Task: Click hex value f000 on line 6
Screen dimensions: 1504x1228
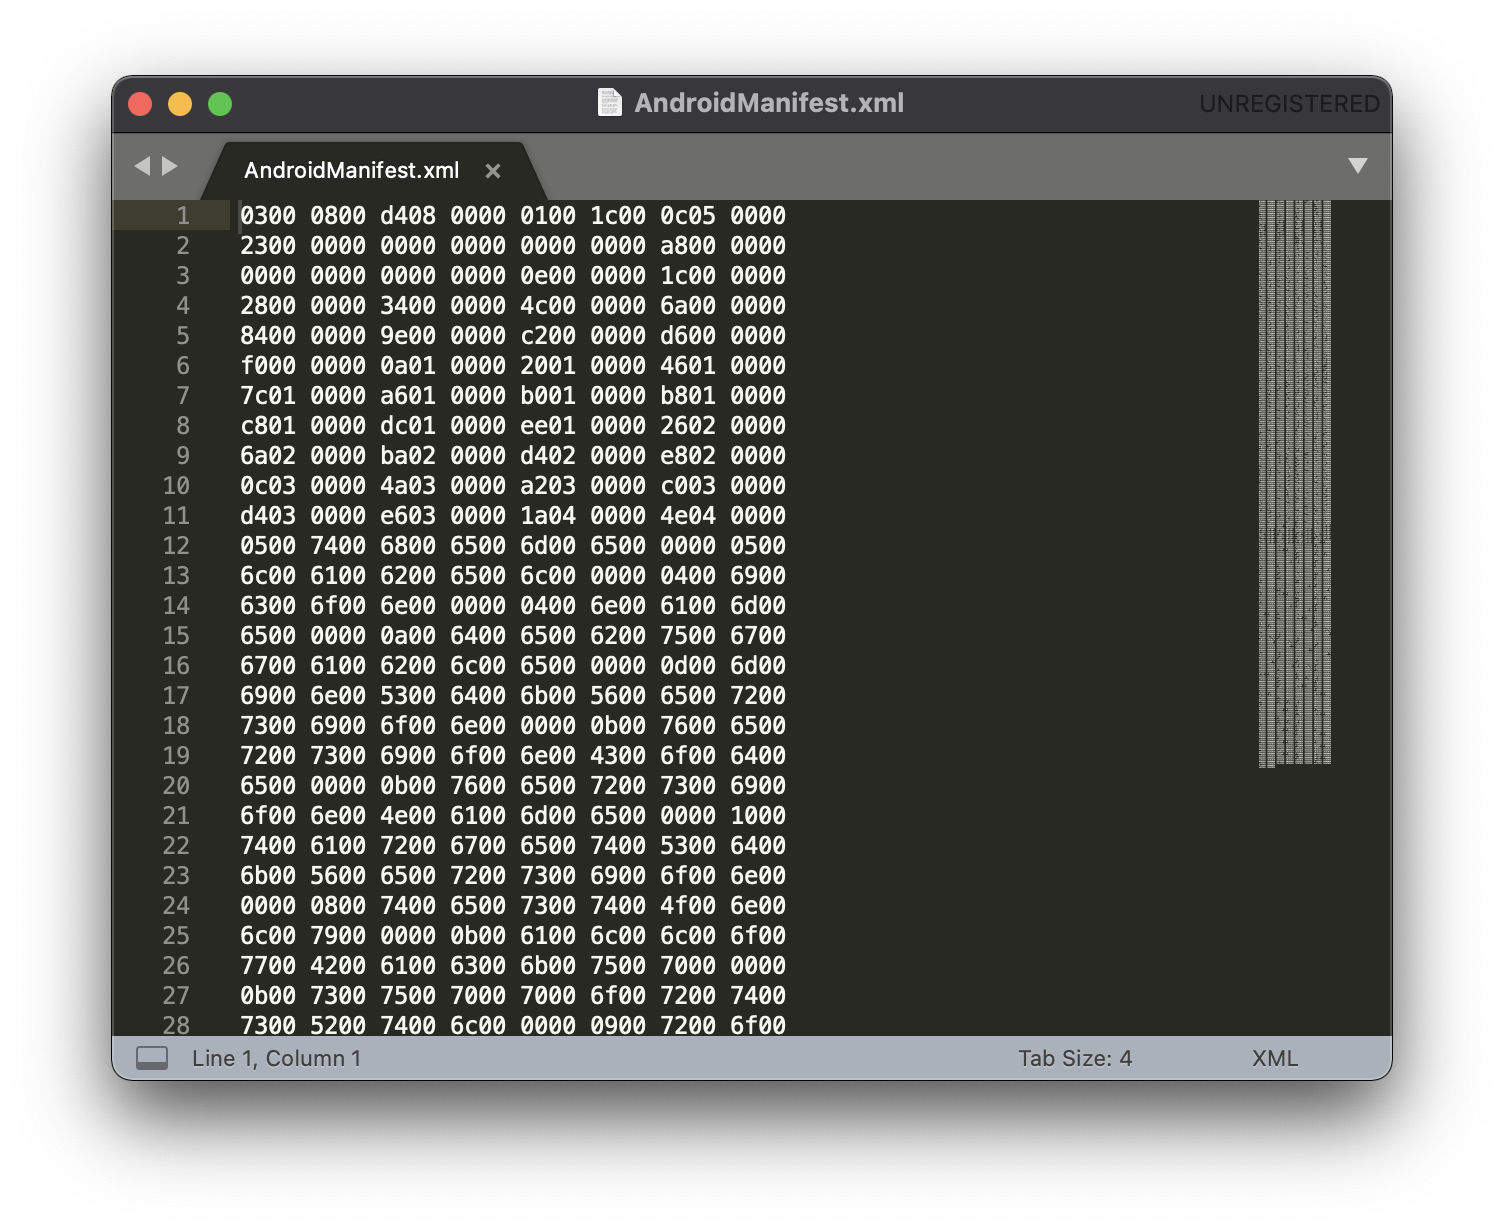Action: (x=268, y=365)
